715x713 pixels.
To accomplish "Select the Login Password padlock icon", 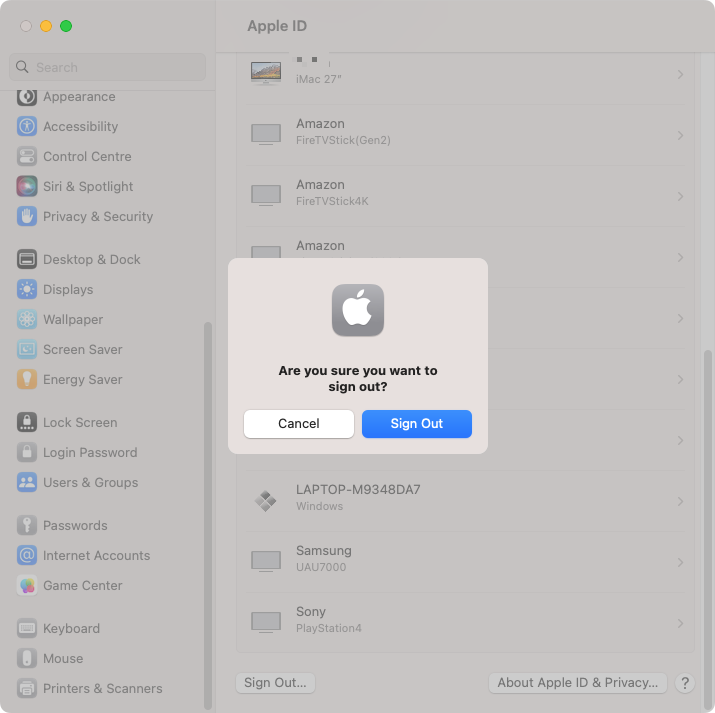I will click(27, 453).
